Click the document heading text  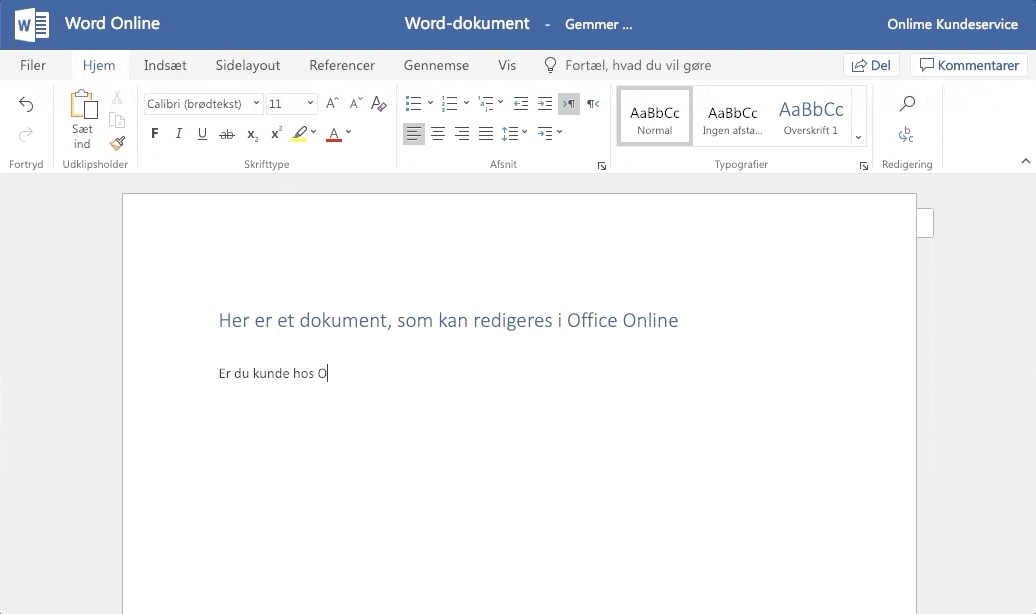point(448,320)
